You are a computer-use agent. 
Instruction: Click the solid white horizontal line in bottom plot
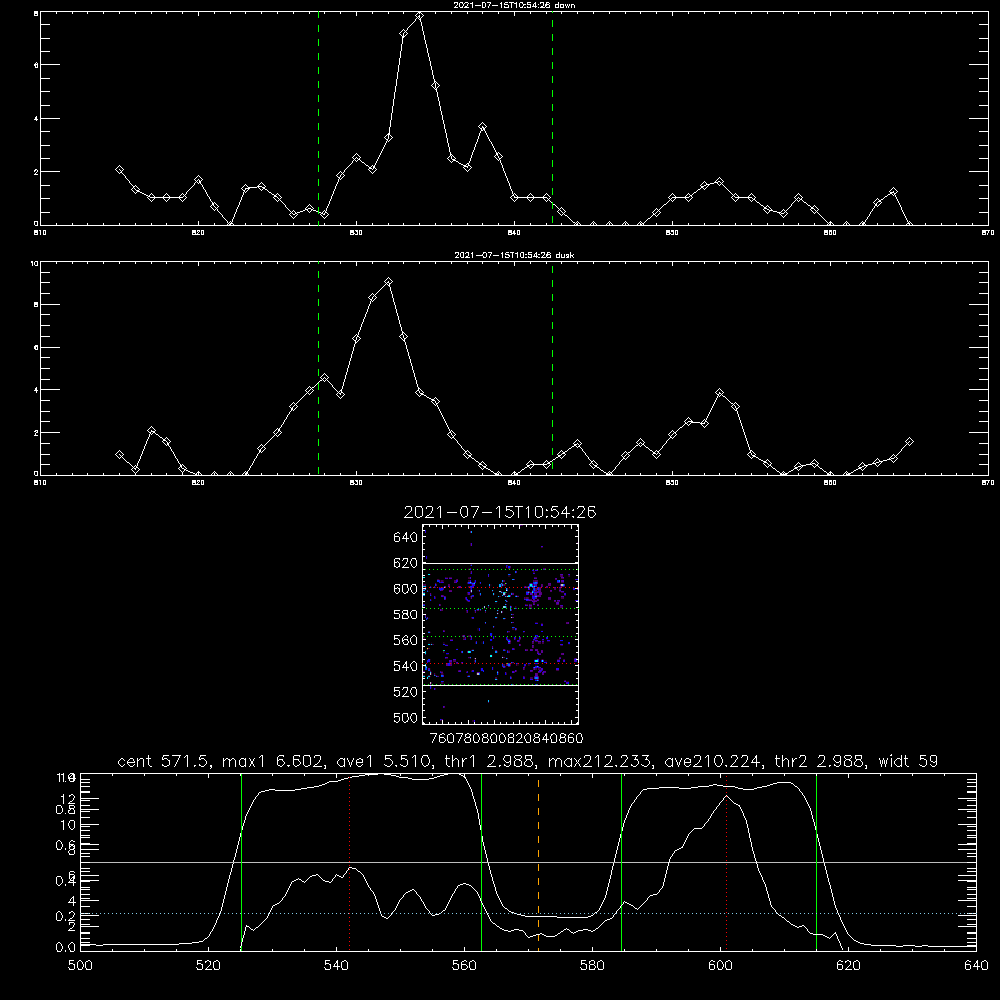coord(528,862)
